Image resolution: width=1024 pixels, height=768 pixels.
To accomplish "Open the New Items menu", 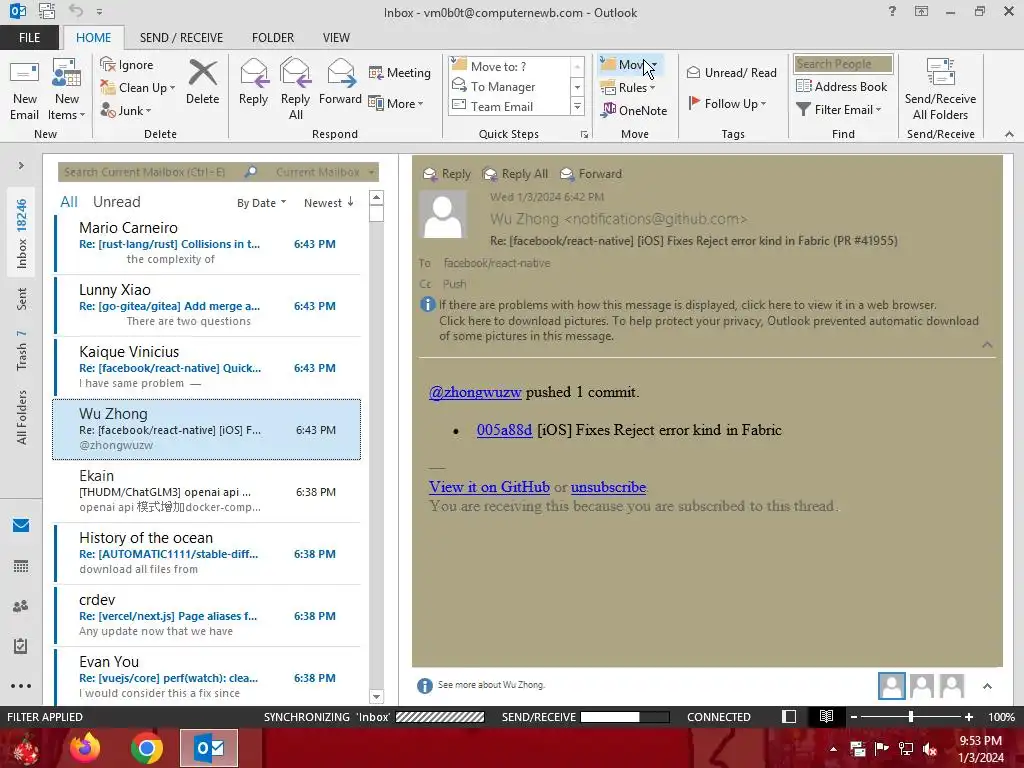I will coord(67,89).
